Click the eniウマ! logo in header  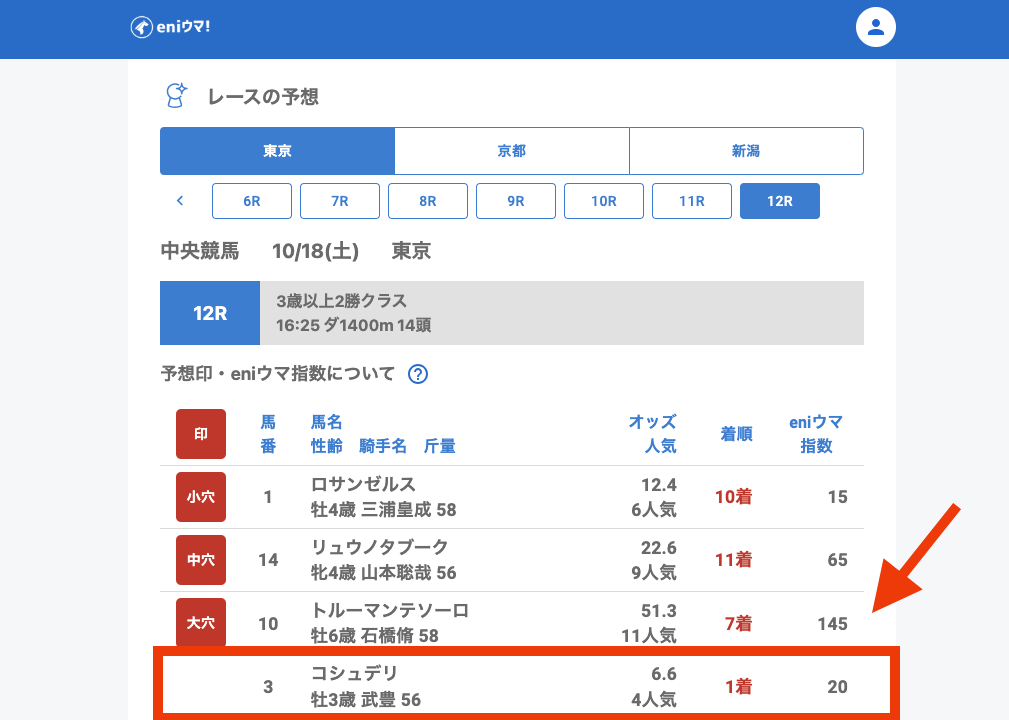[170, 27]
